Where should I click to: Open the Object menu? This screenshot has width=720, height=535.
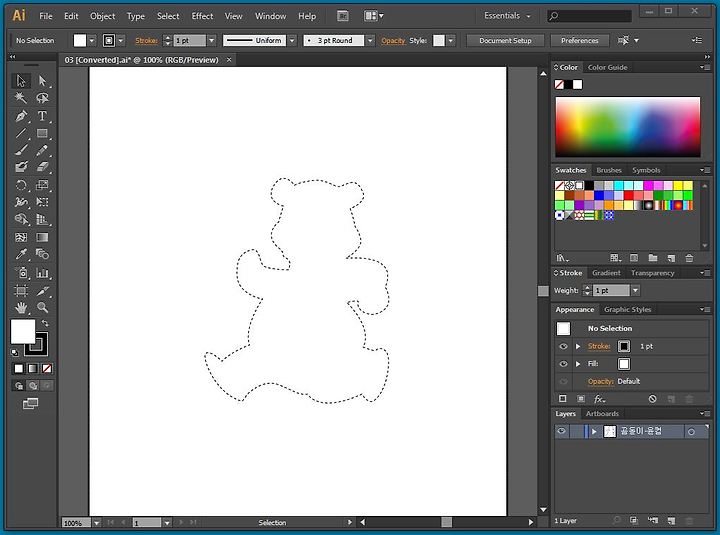pyautogui.click(x=102, y=16)
